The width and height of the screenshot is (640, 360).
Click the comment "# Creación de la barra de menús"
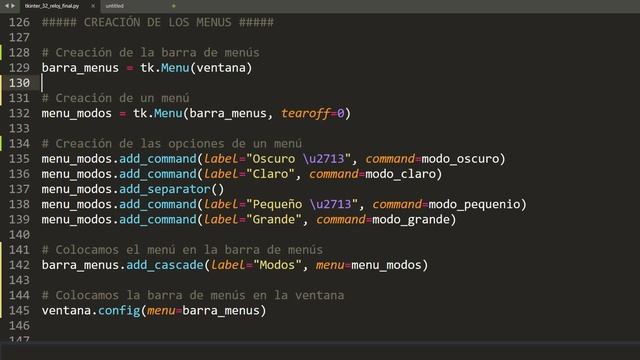point(151,53)
